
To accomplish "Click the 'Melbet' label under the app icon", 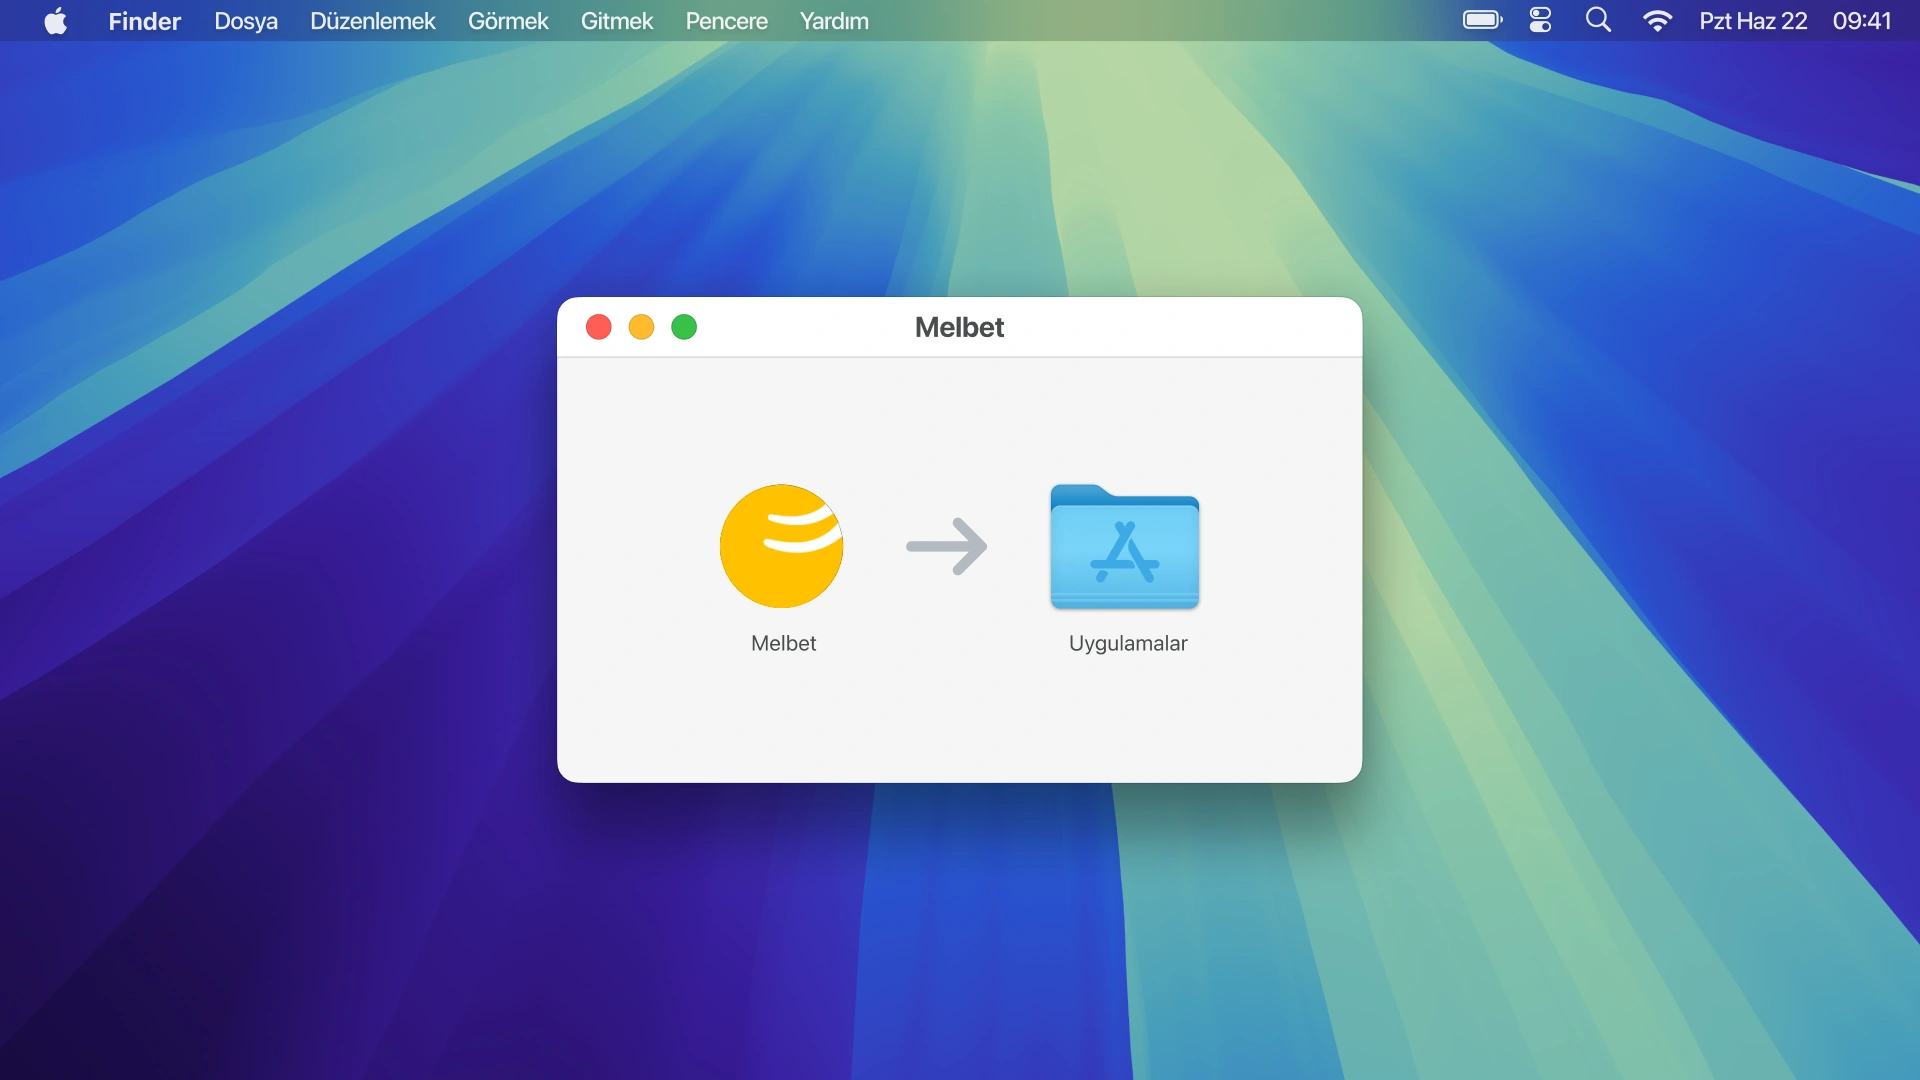I will (783, 643).
